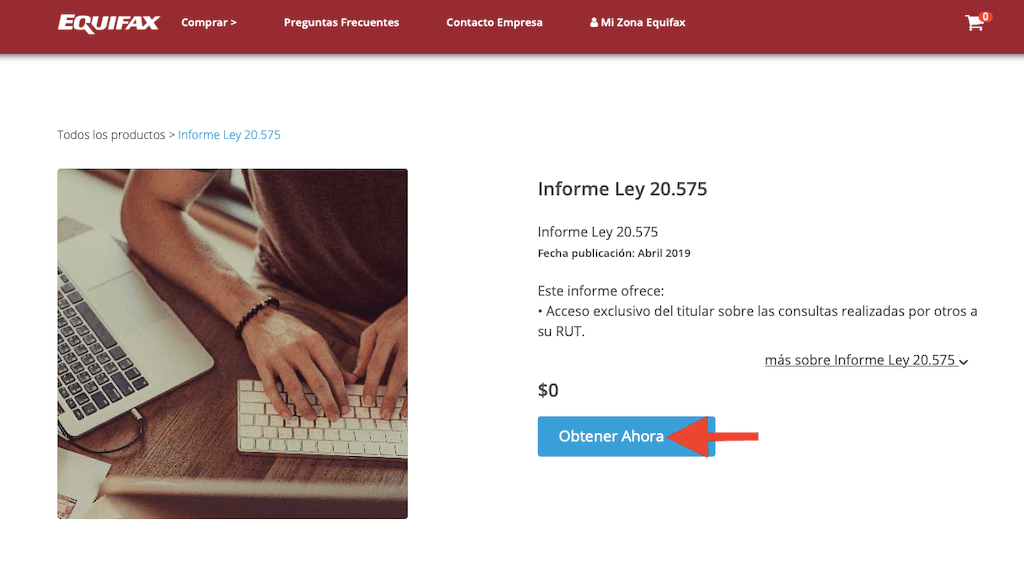The height and width of the screenshot is (573, 1024).
Task: Click the Informe Ley 20.575 product heading
Action: [622, 189]
